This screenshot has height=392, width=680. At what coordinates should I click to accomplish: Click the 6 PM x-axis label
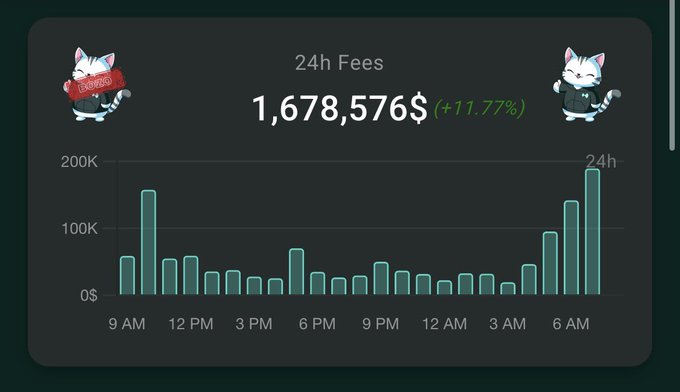point(317,324)
